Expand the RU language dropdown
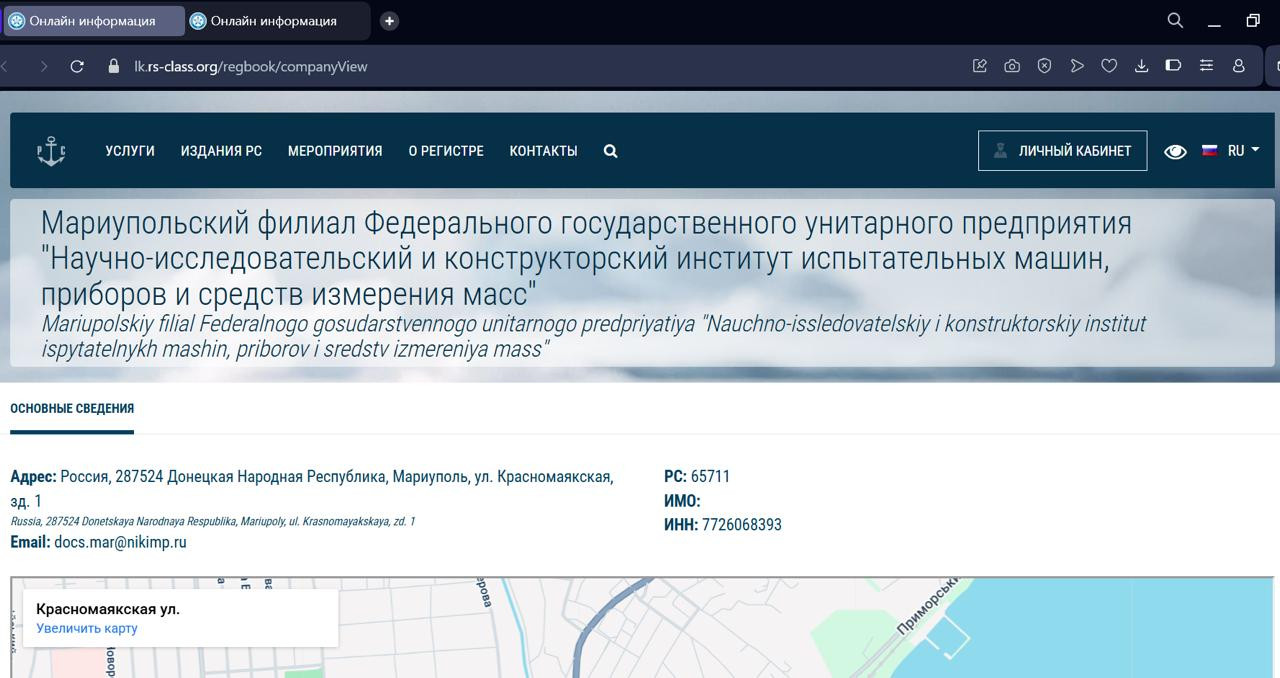Image resolution: width=1280 pixels, height=678 pixels. 1231,151
